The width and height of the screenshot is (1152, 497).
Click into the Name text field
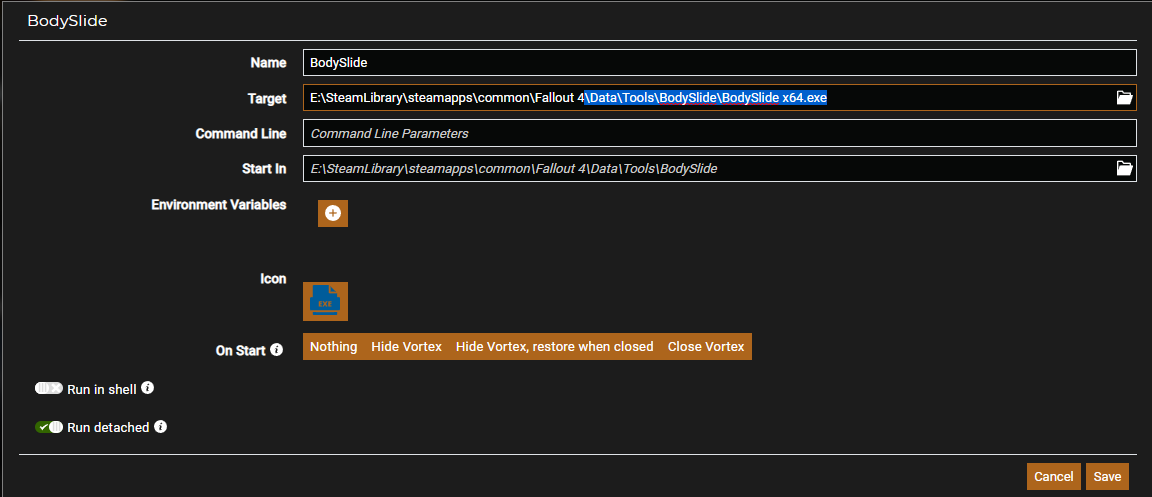point(719,62)
